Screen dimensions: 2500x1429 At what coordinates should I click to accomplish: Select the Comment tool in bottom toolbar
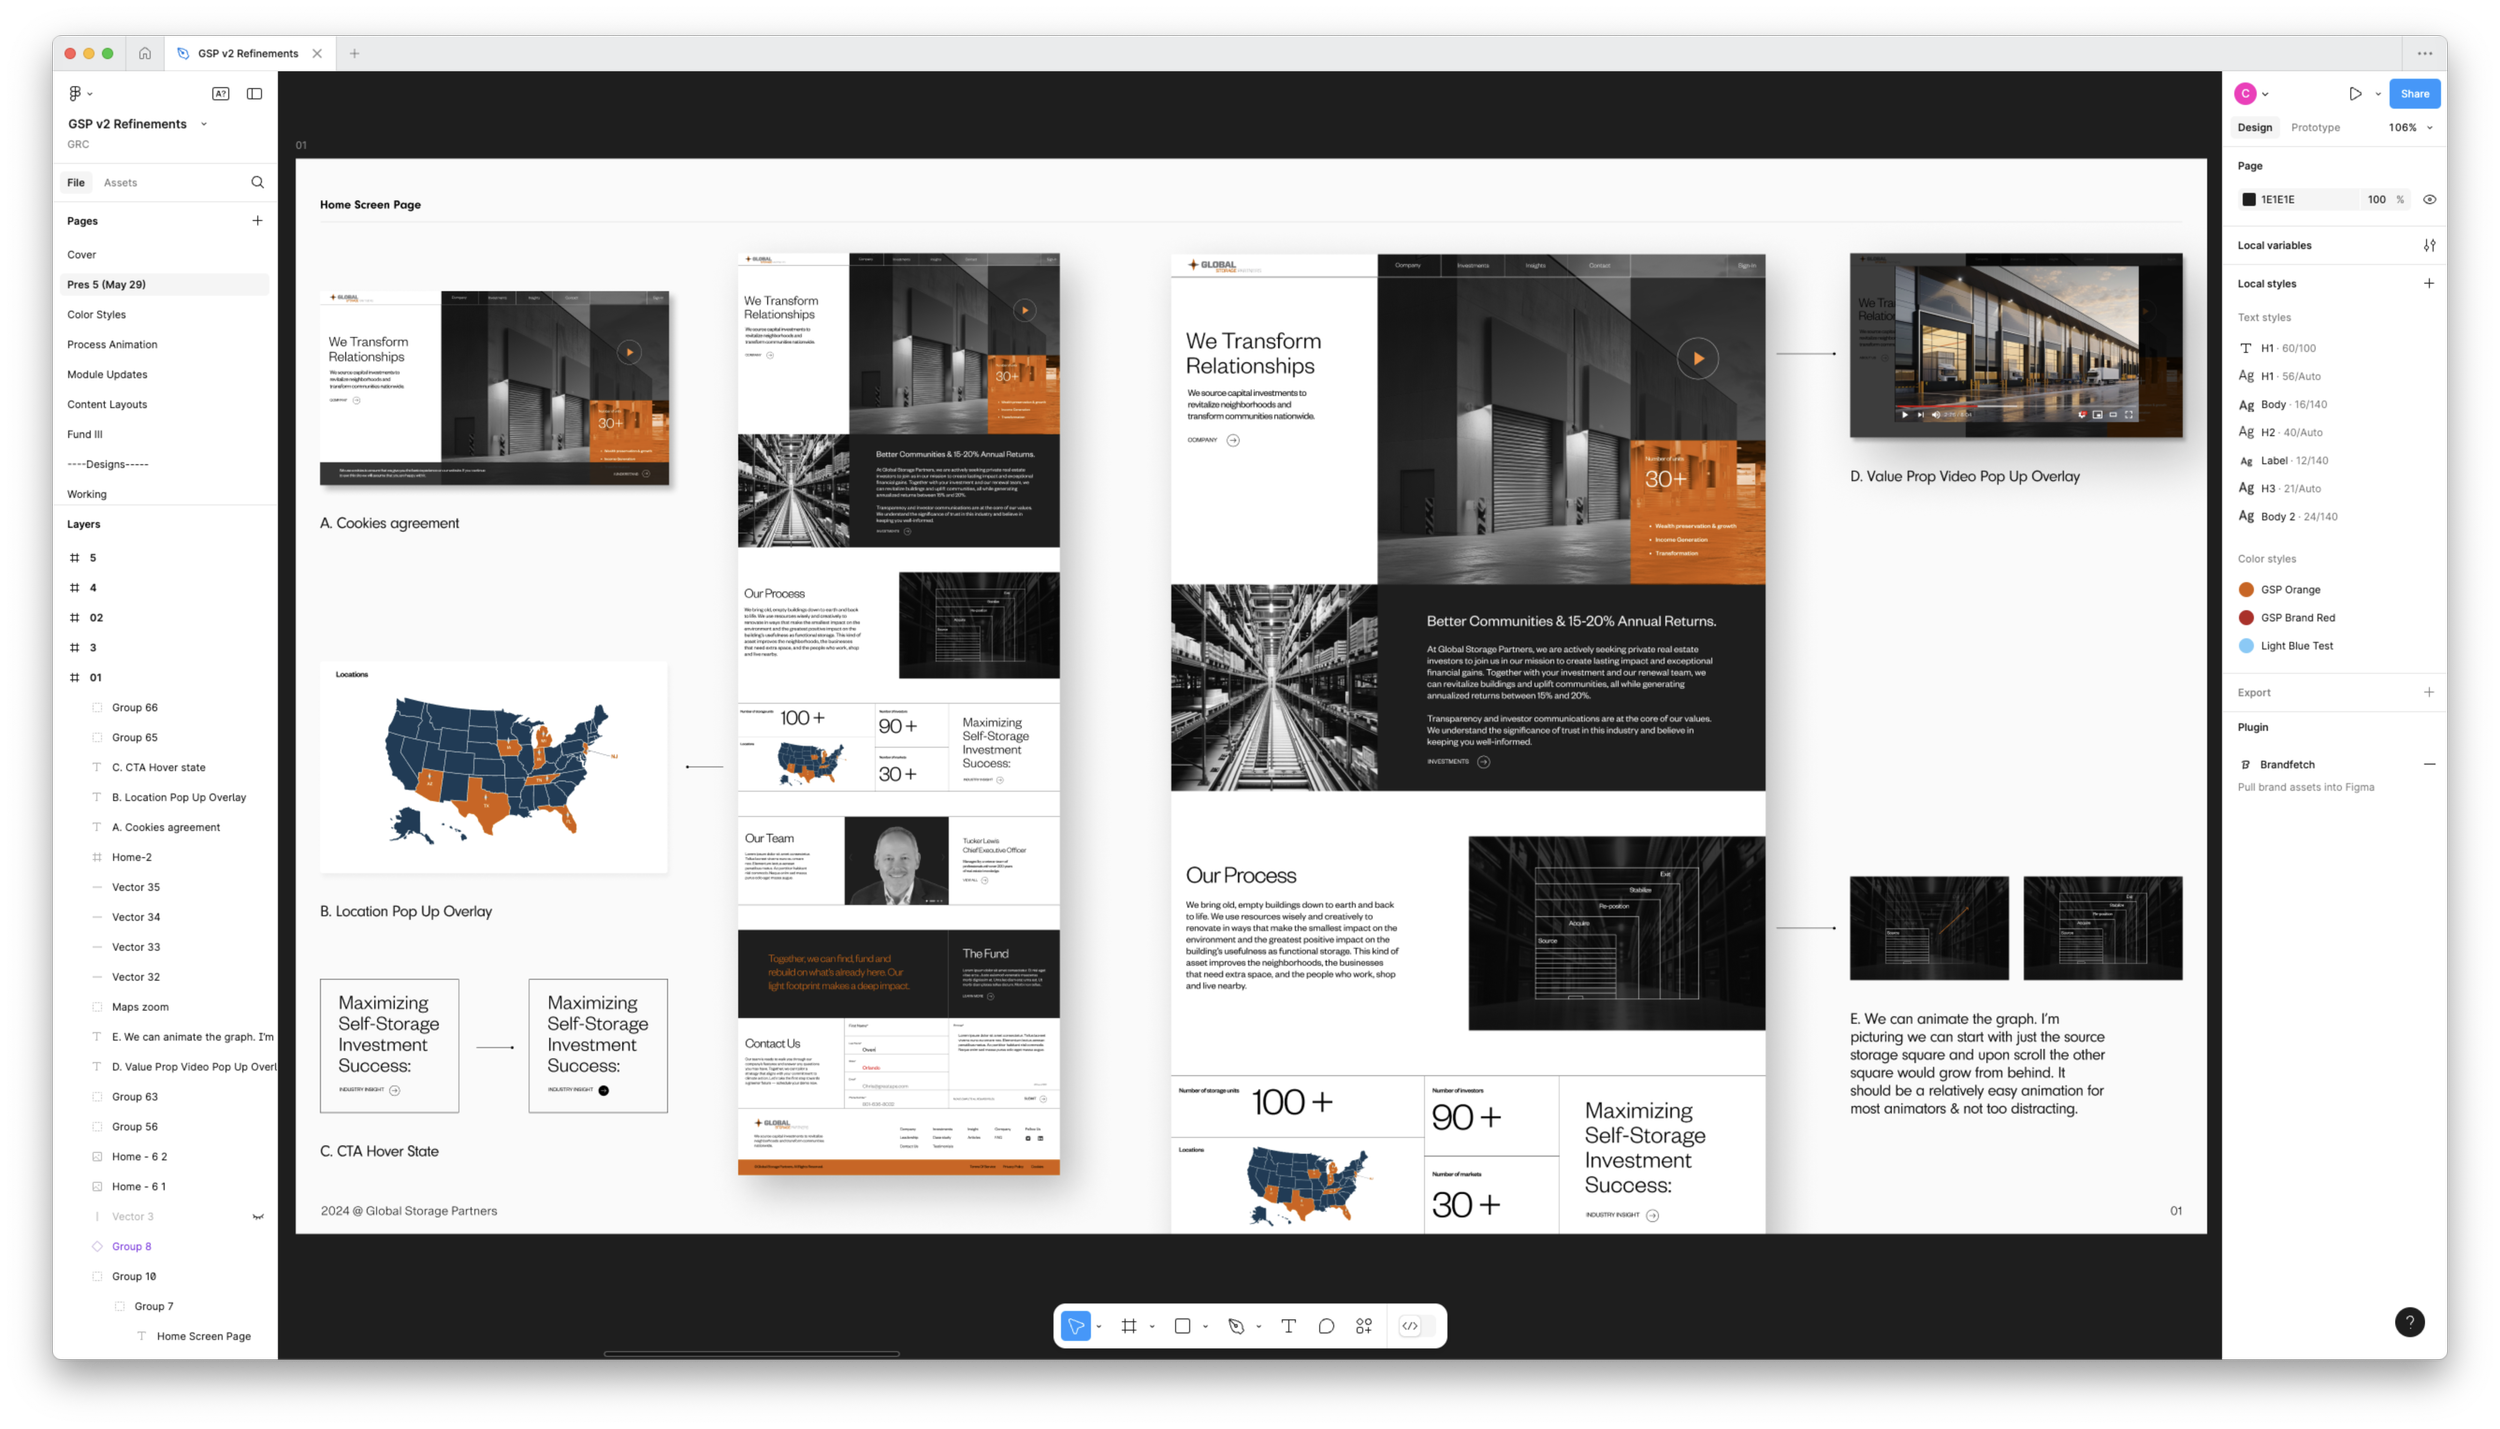[1326, 1326]
